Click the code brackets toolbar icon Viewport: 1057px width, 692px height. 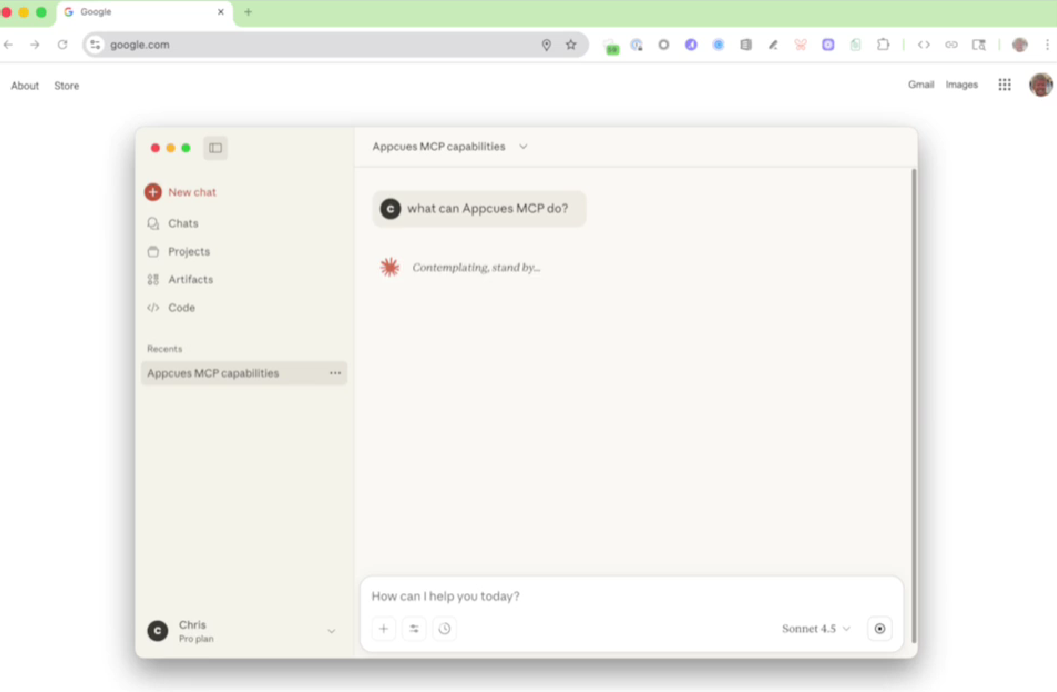tap(924, 44)
